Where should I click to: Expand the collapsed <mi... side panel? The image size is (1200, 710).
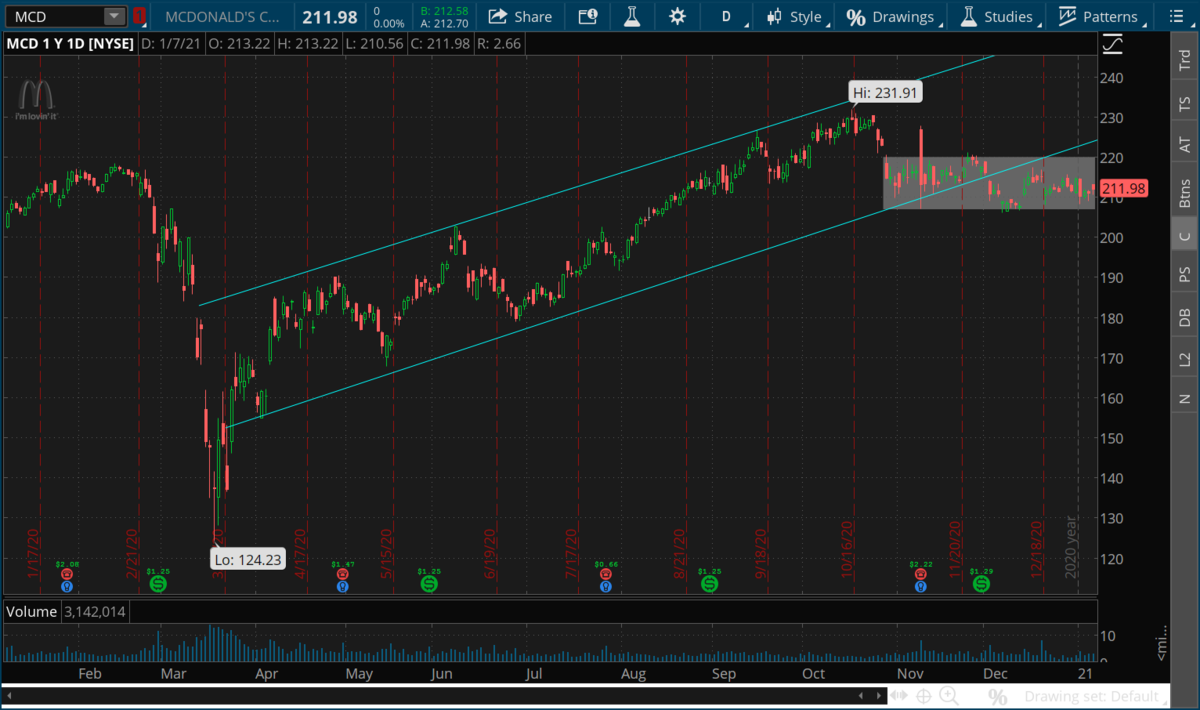pyautogui.click(x=1161, y=641)
